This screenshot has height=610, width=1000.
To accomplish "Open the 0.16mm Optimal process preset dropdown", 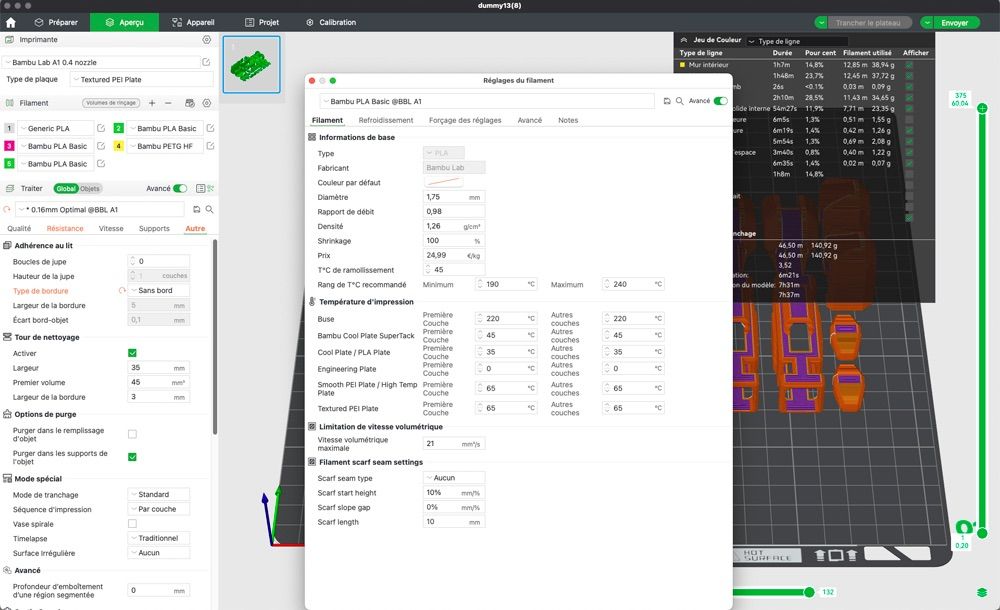I will pyautogui.click(x=100, y=209).
